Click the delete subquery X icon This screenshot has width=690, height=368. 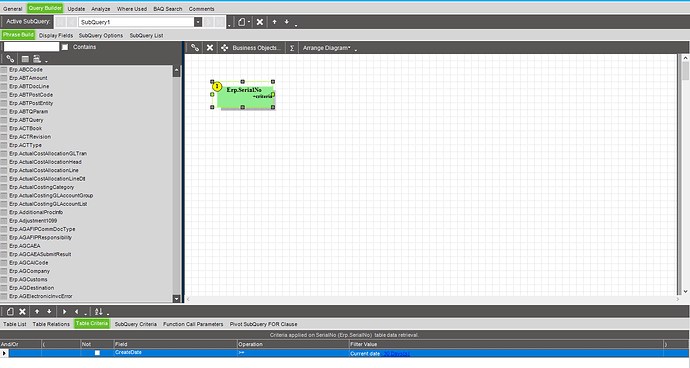click(x=260, y=22)
